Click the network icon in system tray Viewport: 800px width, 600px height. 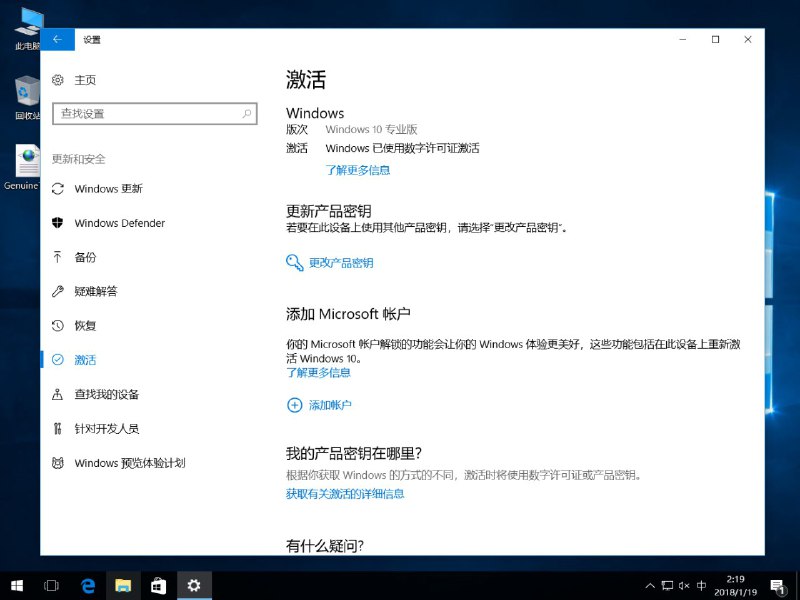pyautogui.click(x=667, y=586)
